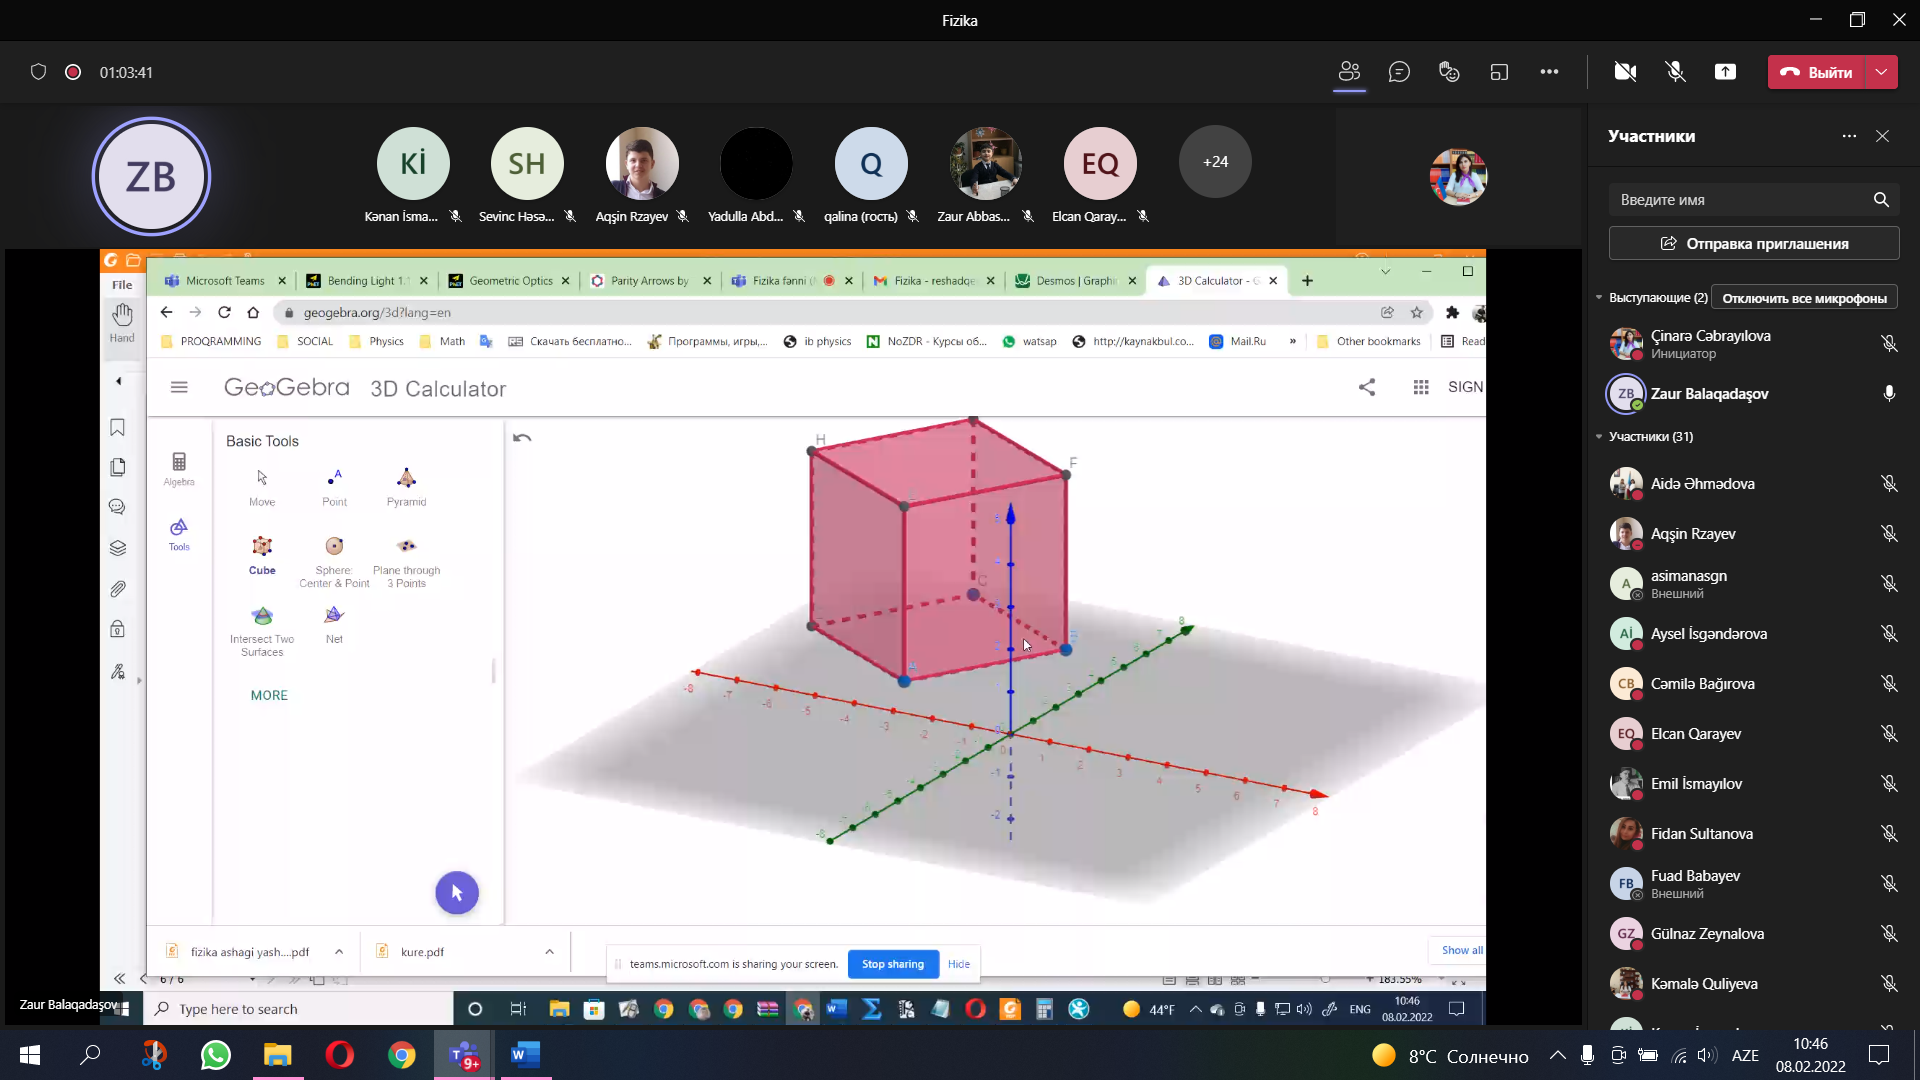Open Other bookmarks folder
The image size is (1920, 1080).
(x=1368, y=342)
